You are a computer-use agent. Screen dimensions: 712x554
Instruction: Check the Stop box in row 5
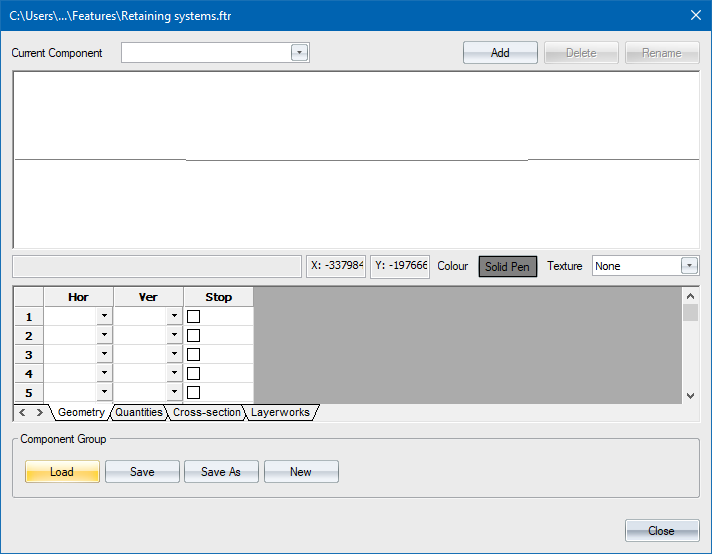pyautogui.click(x=194, y=393)
